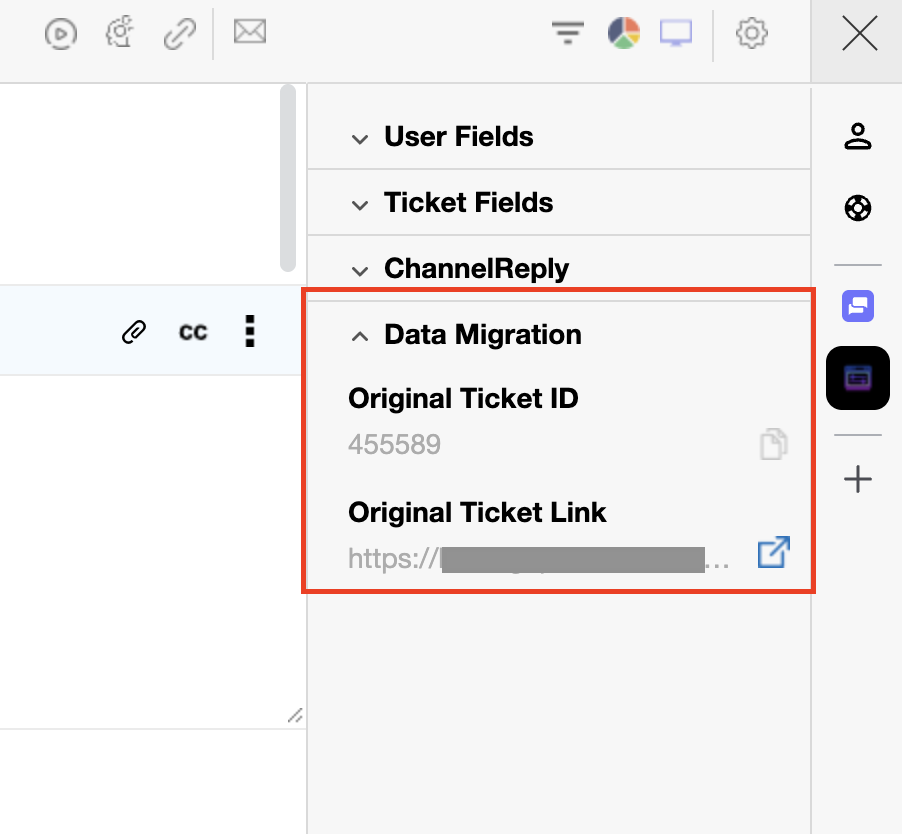902x834 pixels.
Task: Click the play circle icon in the toolbar
Action: pos(61,34)
